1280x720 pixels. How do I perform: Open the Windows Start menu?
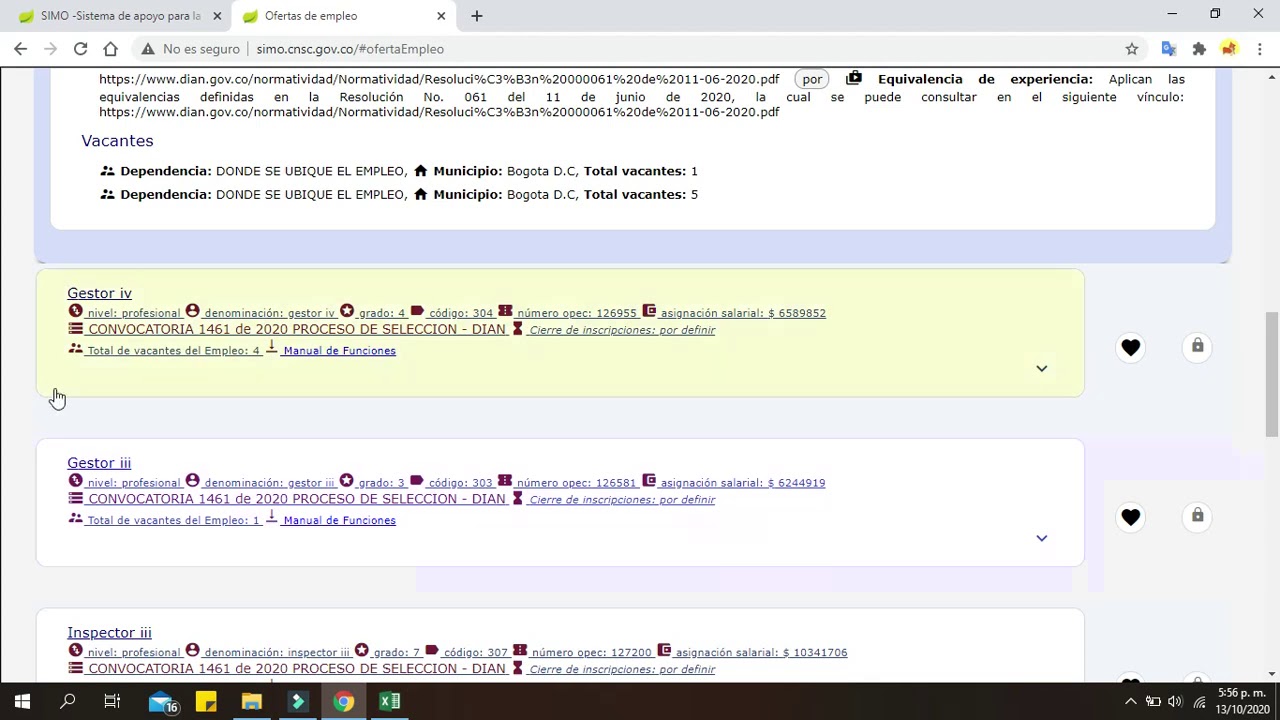(22, 702)
